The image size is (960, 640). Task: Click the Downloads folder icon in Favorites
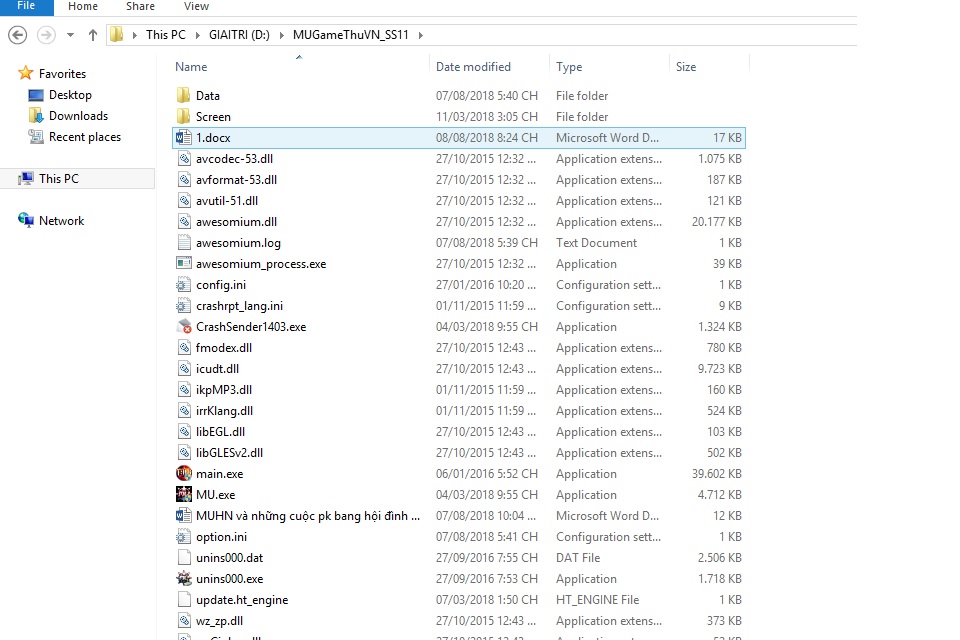pyautogui.click(x=36, y=116)
